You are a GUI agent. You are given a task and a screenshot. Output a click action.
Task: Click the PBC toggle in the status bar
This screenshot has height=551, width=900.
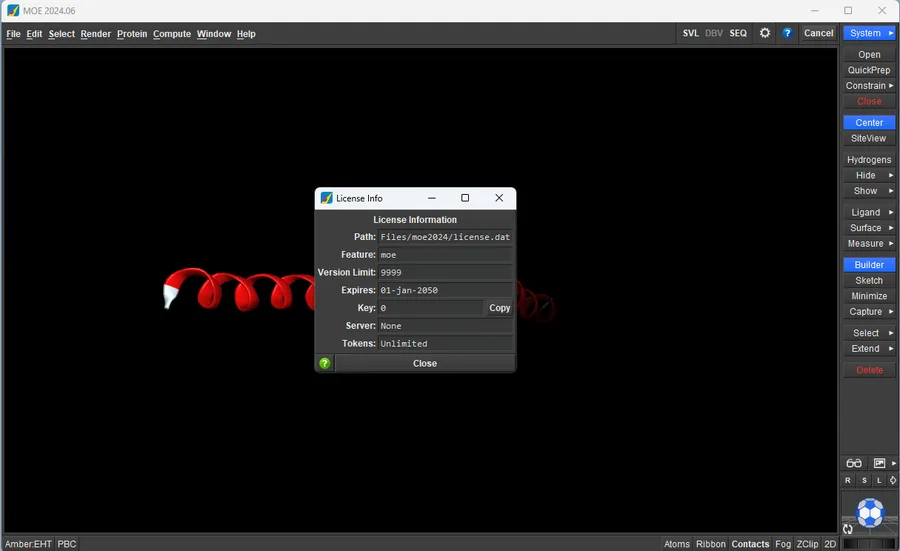[x=67, y=544]
